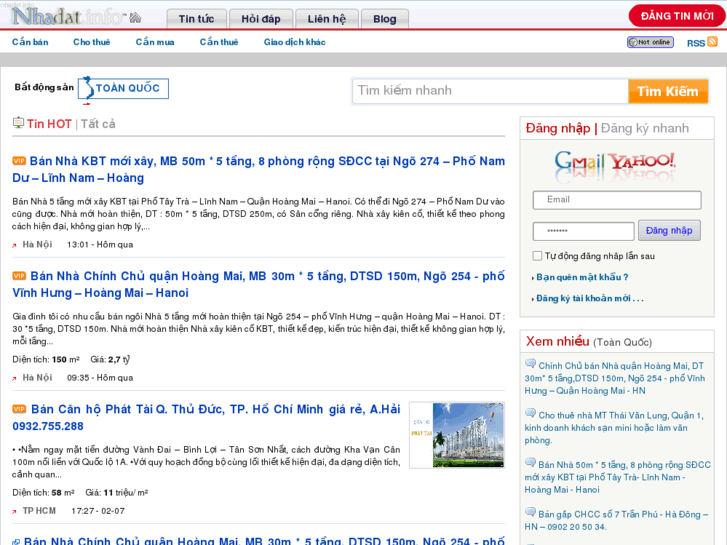Viewport: 727px width, 545px height.
Task: Click the orange Tìm Kiếm button
Action: click(x=668, y=91)
